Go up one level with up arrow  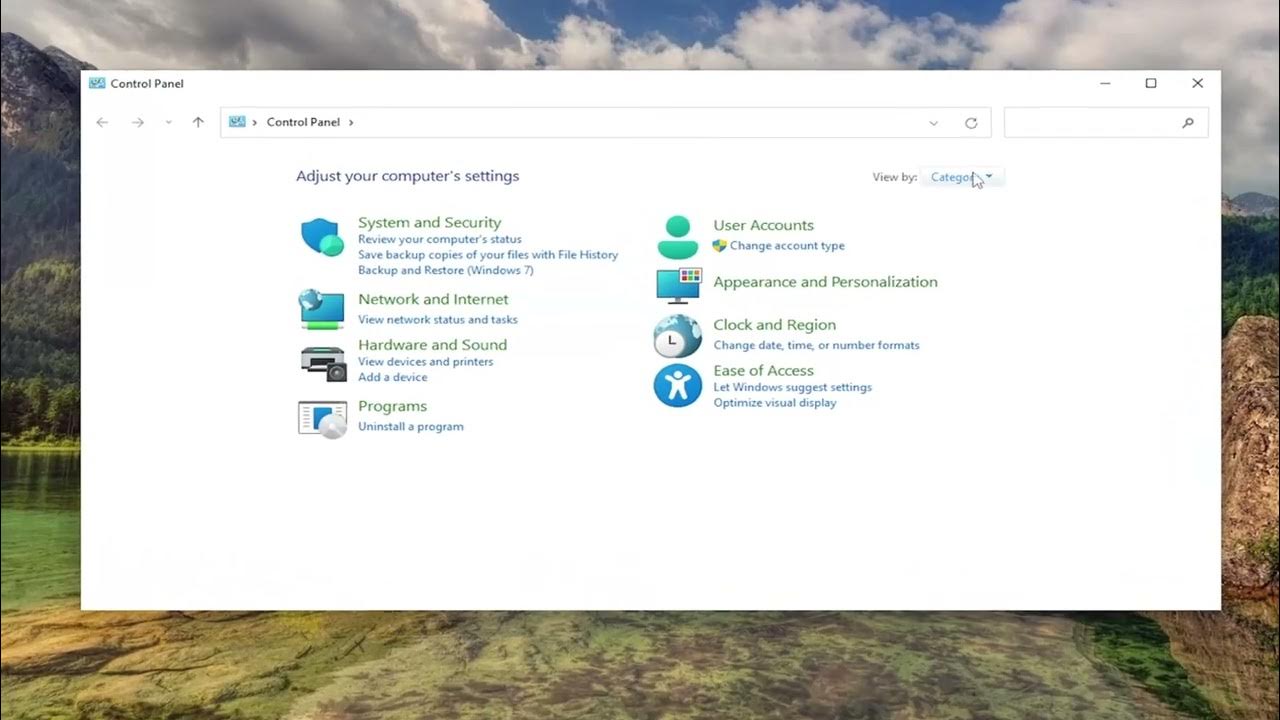[198, 122]
